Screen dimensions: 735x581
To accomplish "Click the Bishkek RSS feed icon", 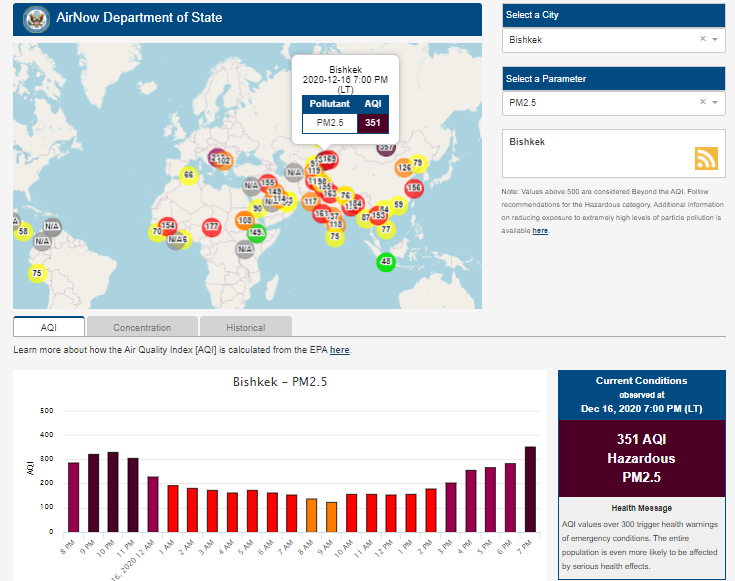I will 707,159.
